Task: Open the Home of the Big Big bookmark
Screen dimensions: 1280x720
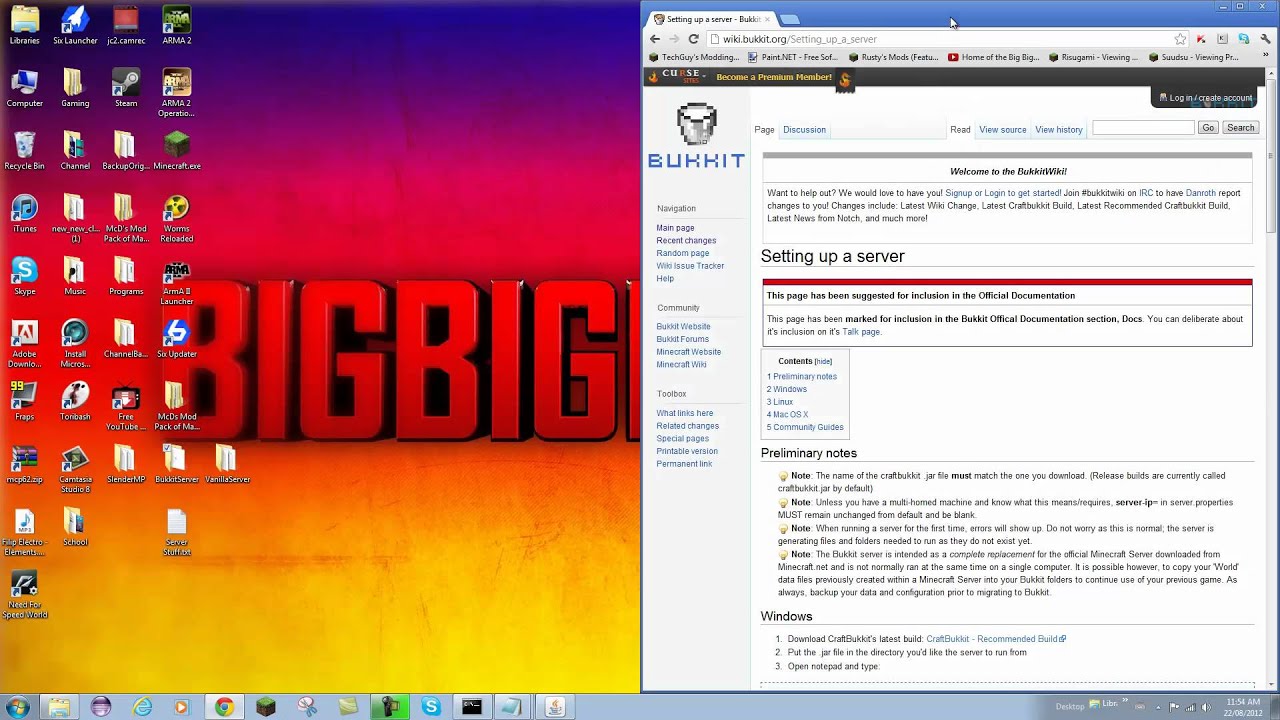Action: [994, 57]
